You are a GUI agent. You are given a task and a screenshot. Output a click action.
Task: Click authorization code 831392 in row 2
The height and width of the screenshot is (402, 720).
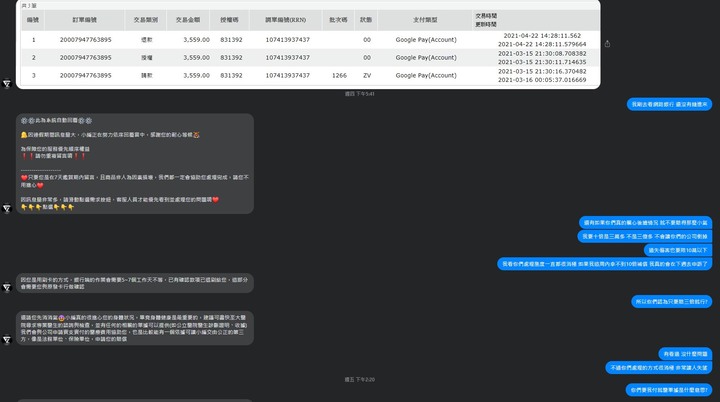[x=231, y=58]
